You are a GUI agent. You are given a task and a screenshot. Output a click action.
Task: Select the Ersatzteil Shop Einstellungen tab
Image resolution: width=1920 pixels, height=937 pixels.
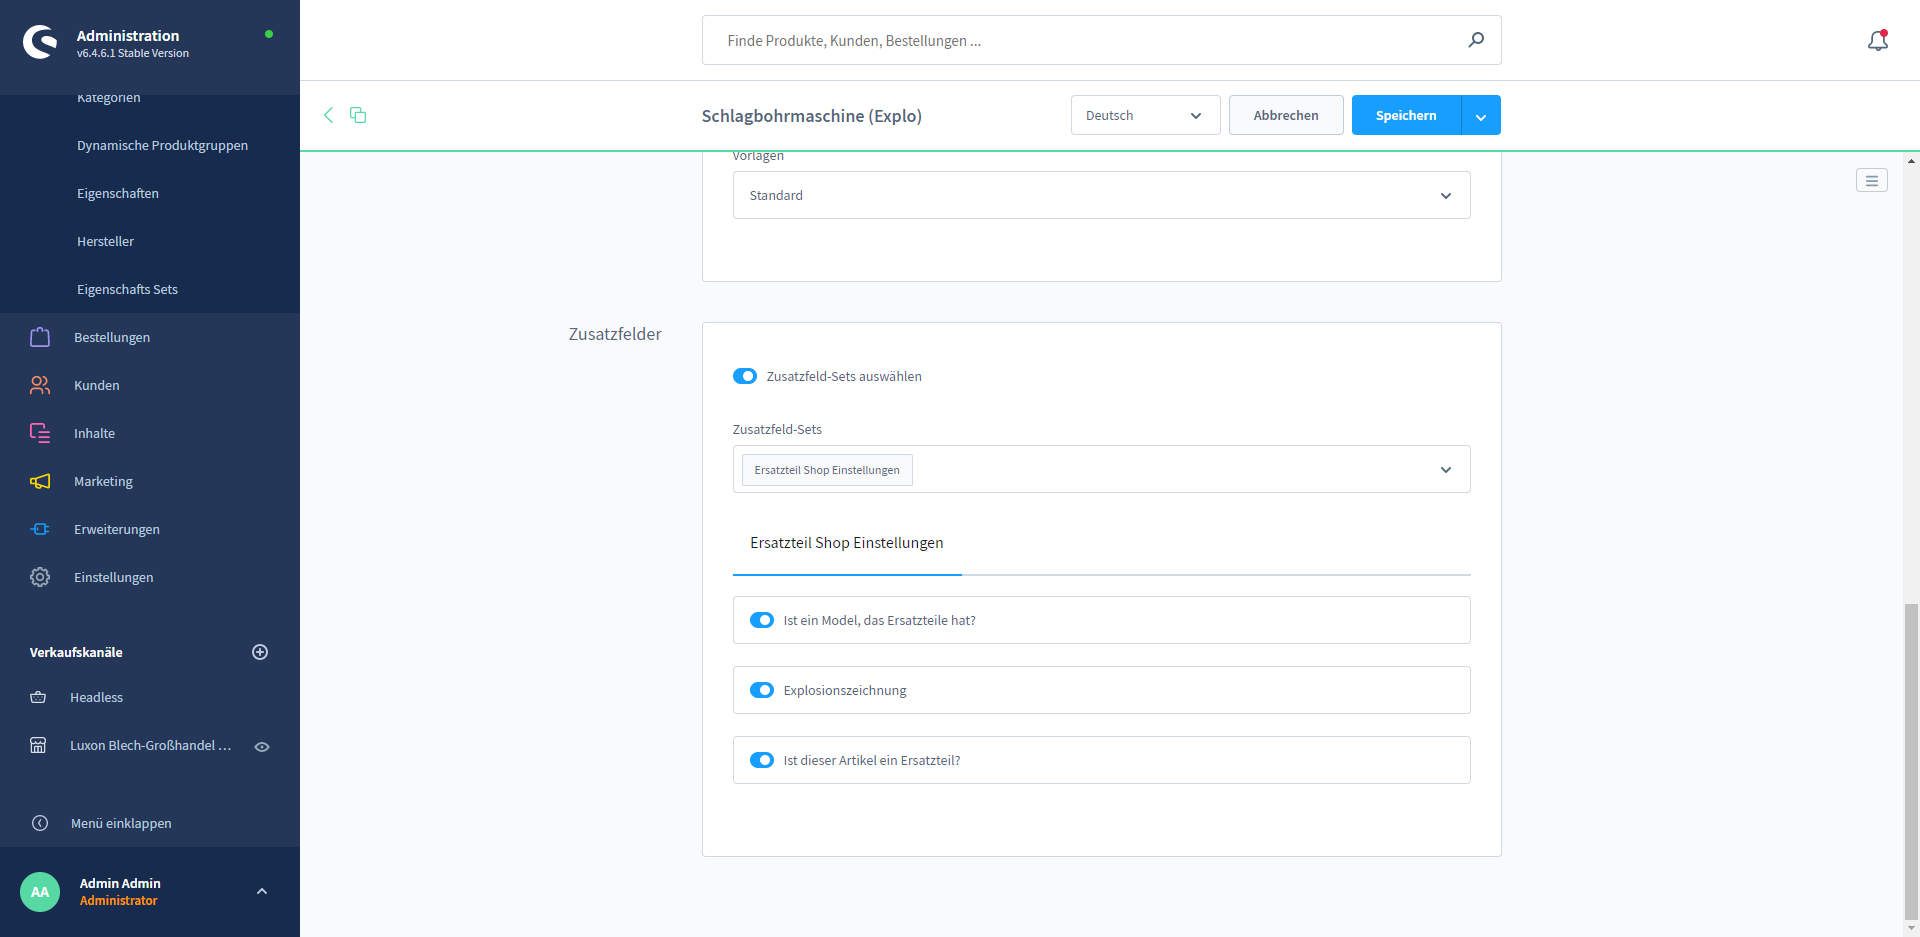(846, 543)
